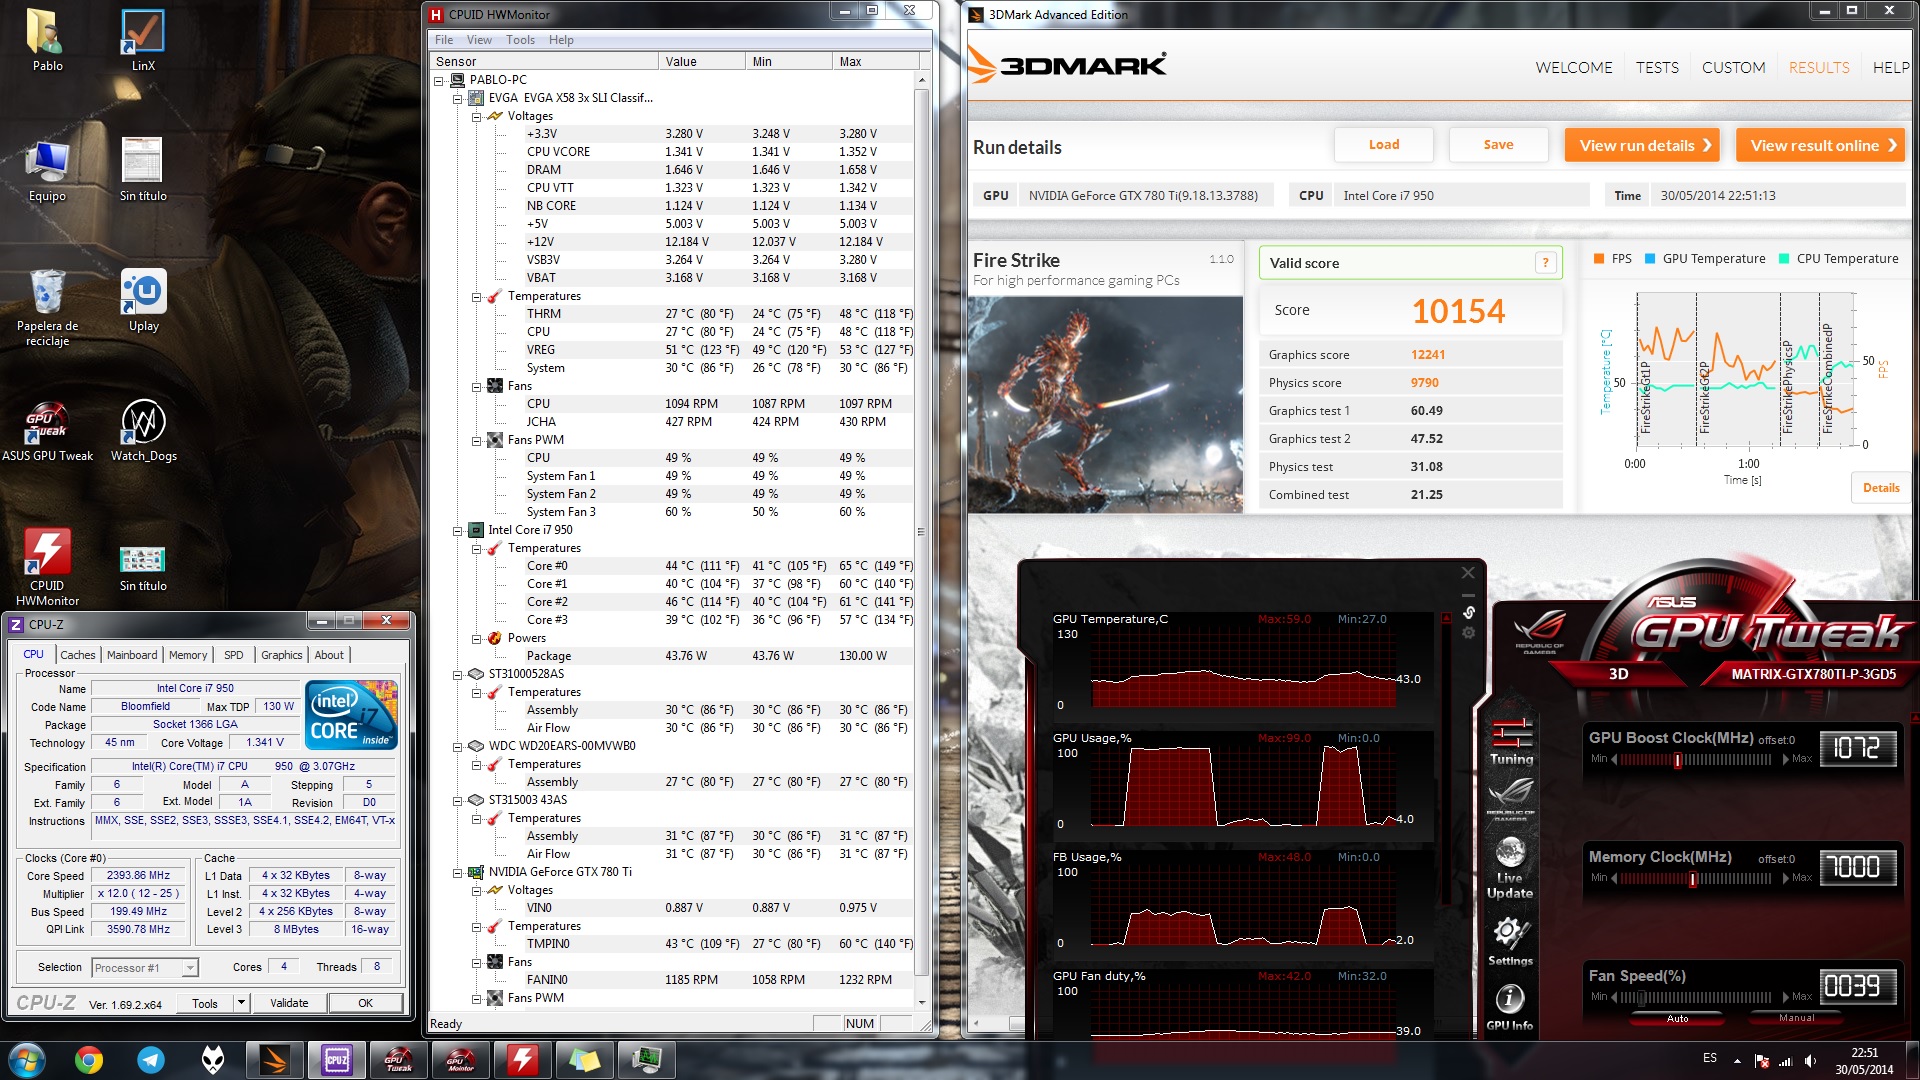
Task: Click the help question mark by Valid score
Action: (x=1545, y=263)
